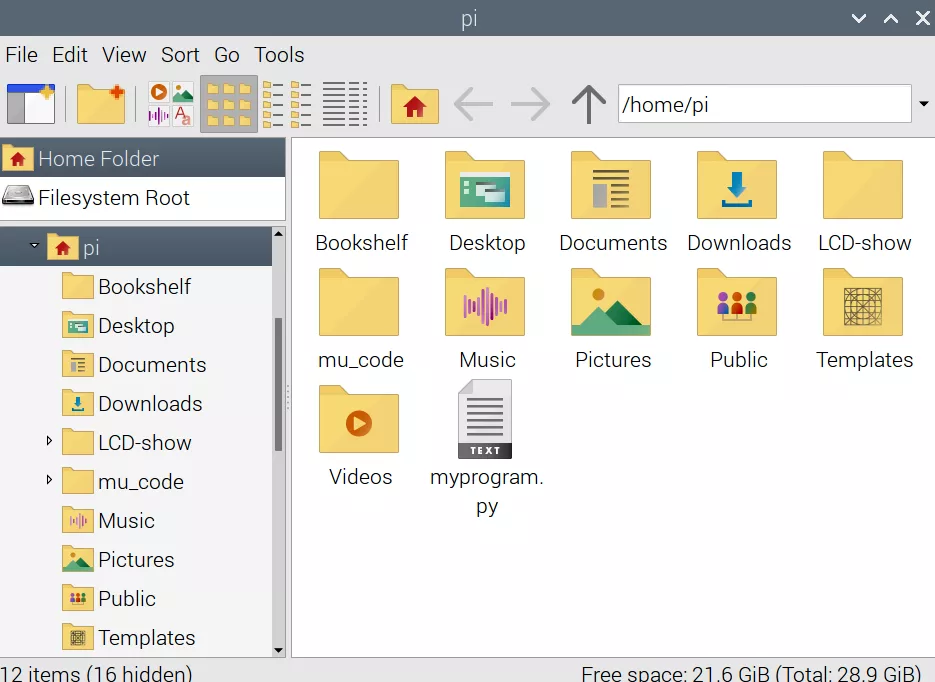This screenshot has height=682, width=935.
Task: Select Home Folder in the places panel
Action: [x=98, y=158]
